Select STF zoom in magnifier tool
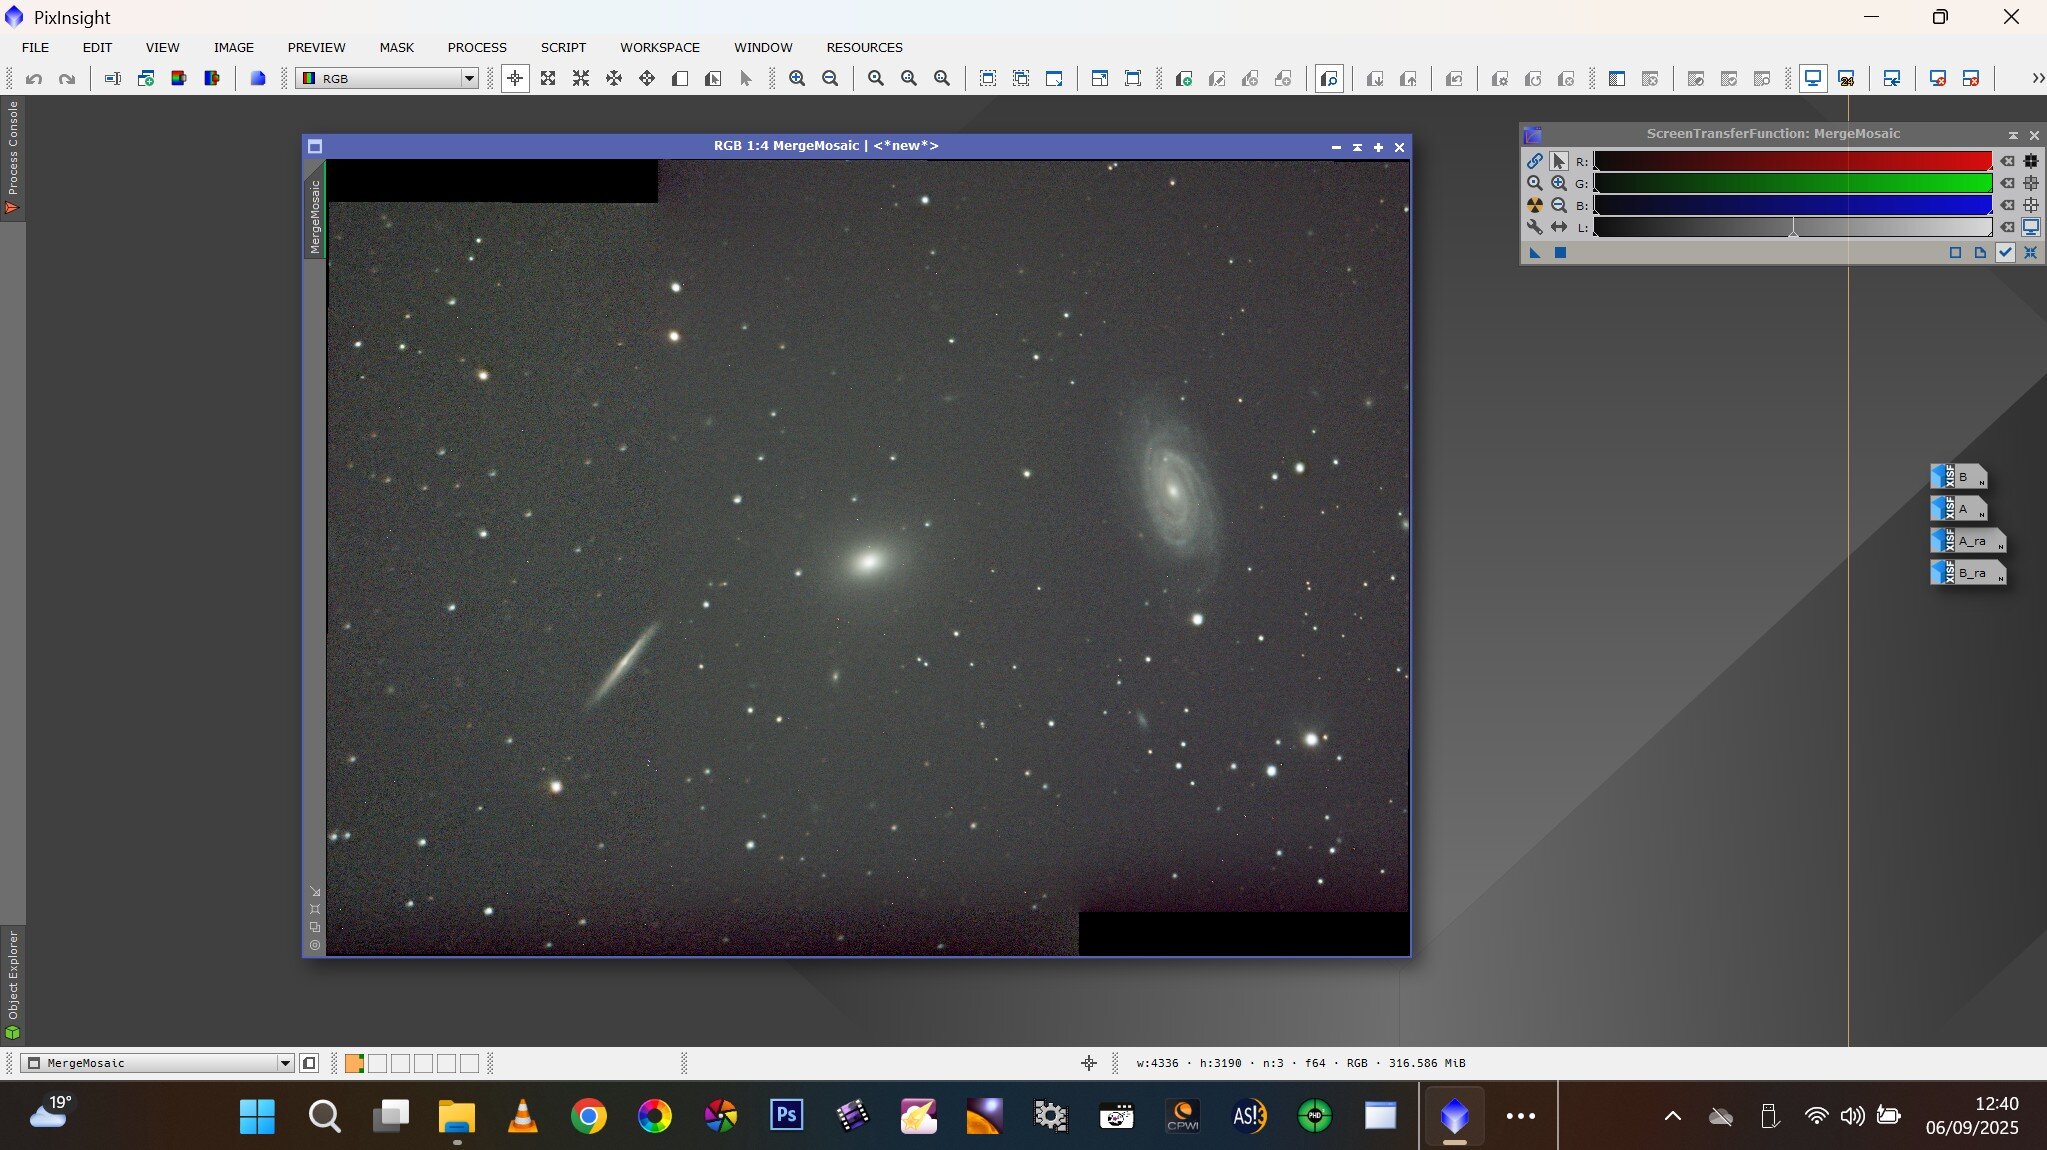 [1558, 183]
